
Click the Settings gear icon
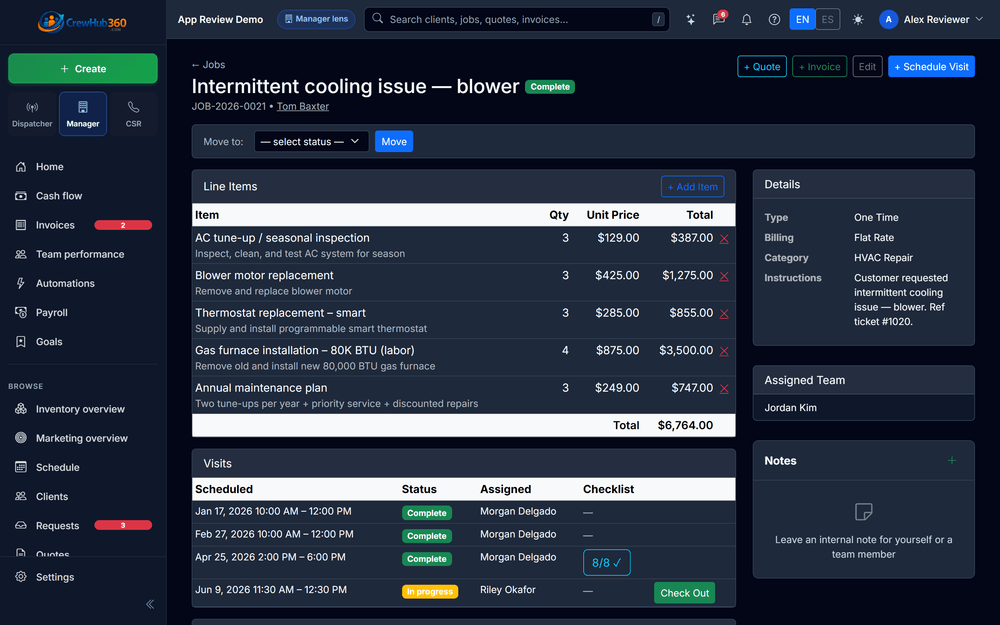click(x=21, y=577)
